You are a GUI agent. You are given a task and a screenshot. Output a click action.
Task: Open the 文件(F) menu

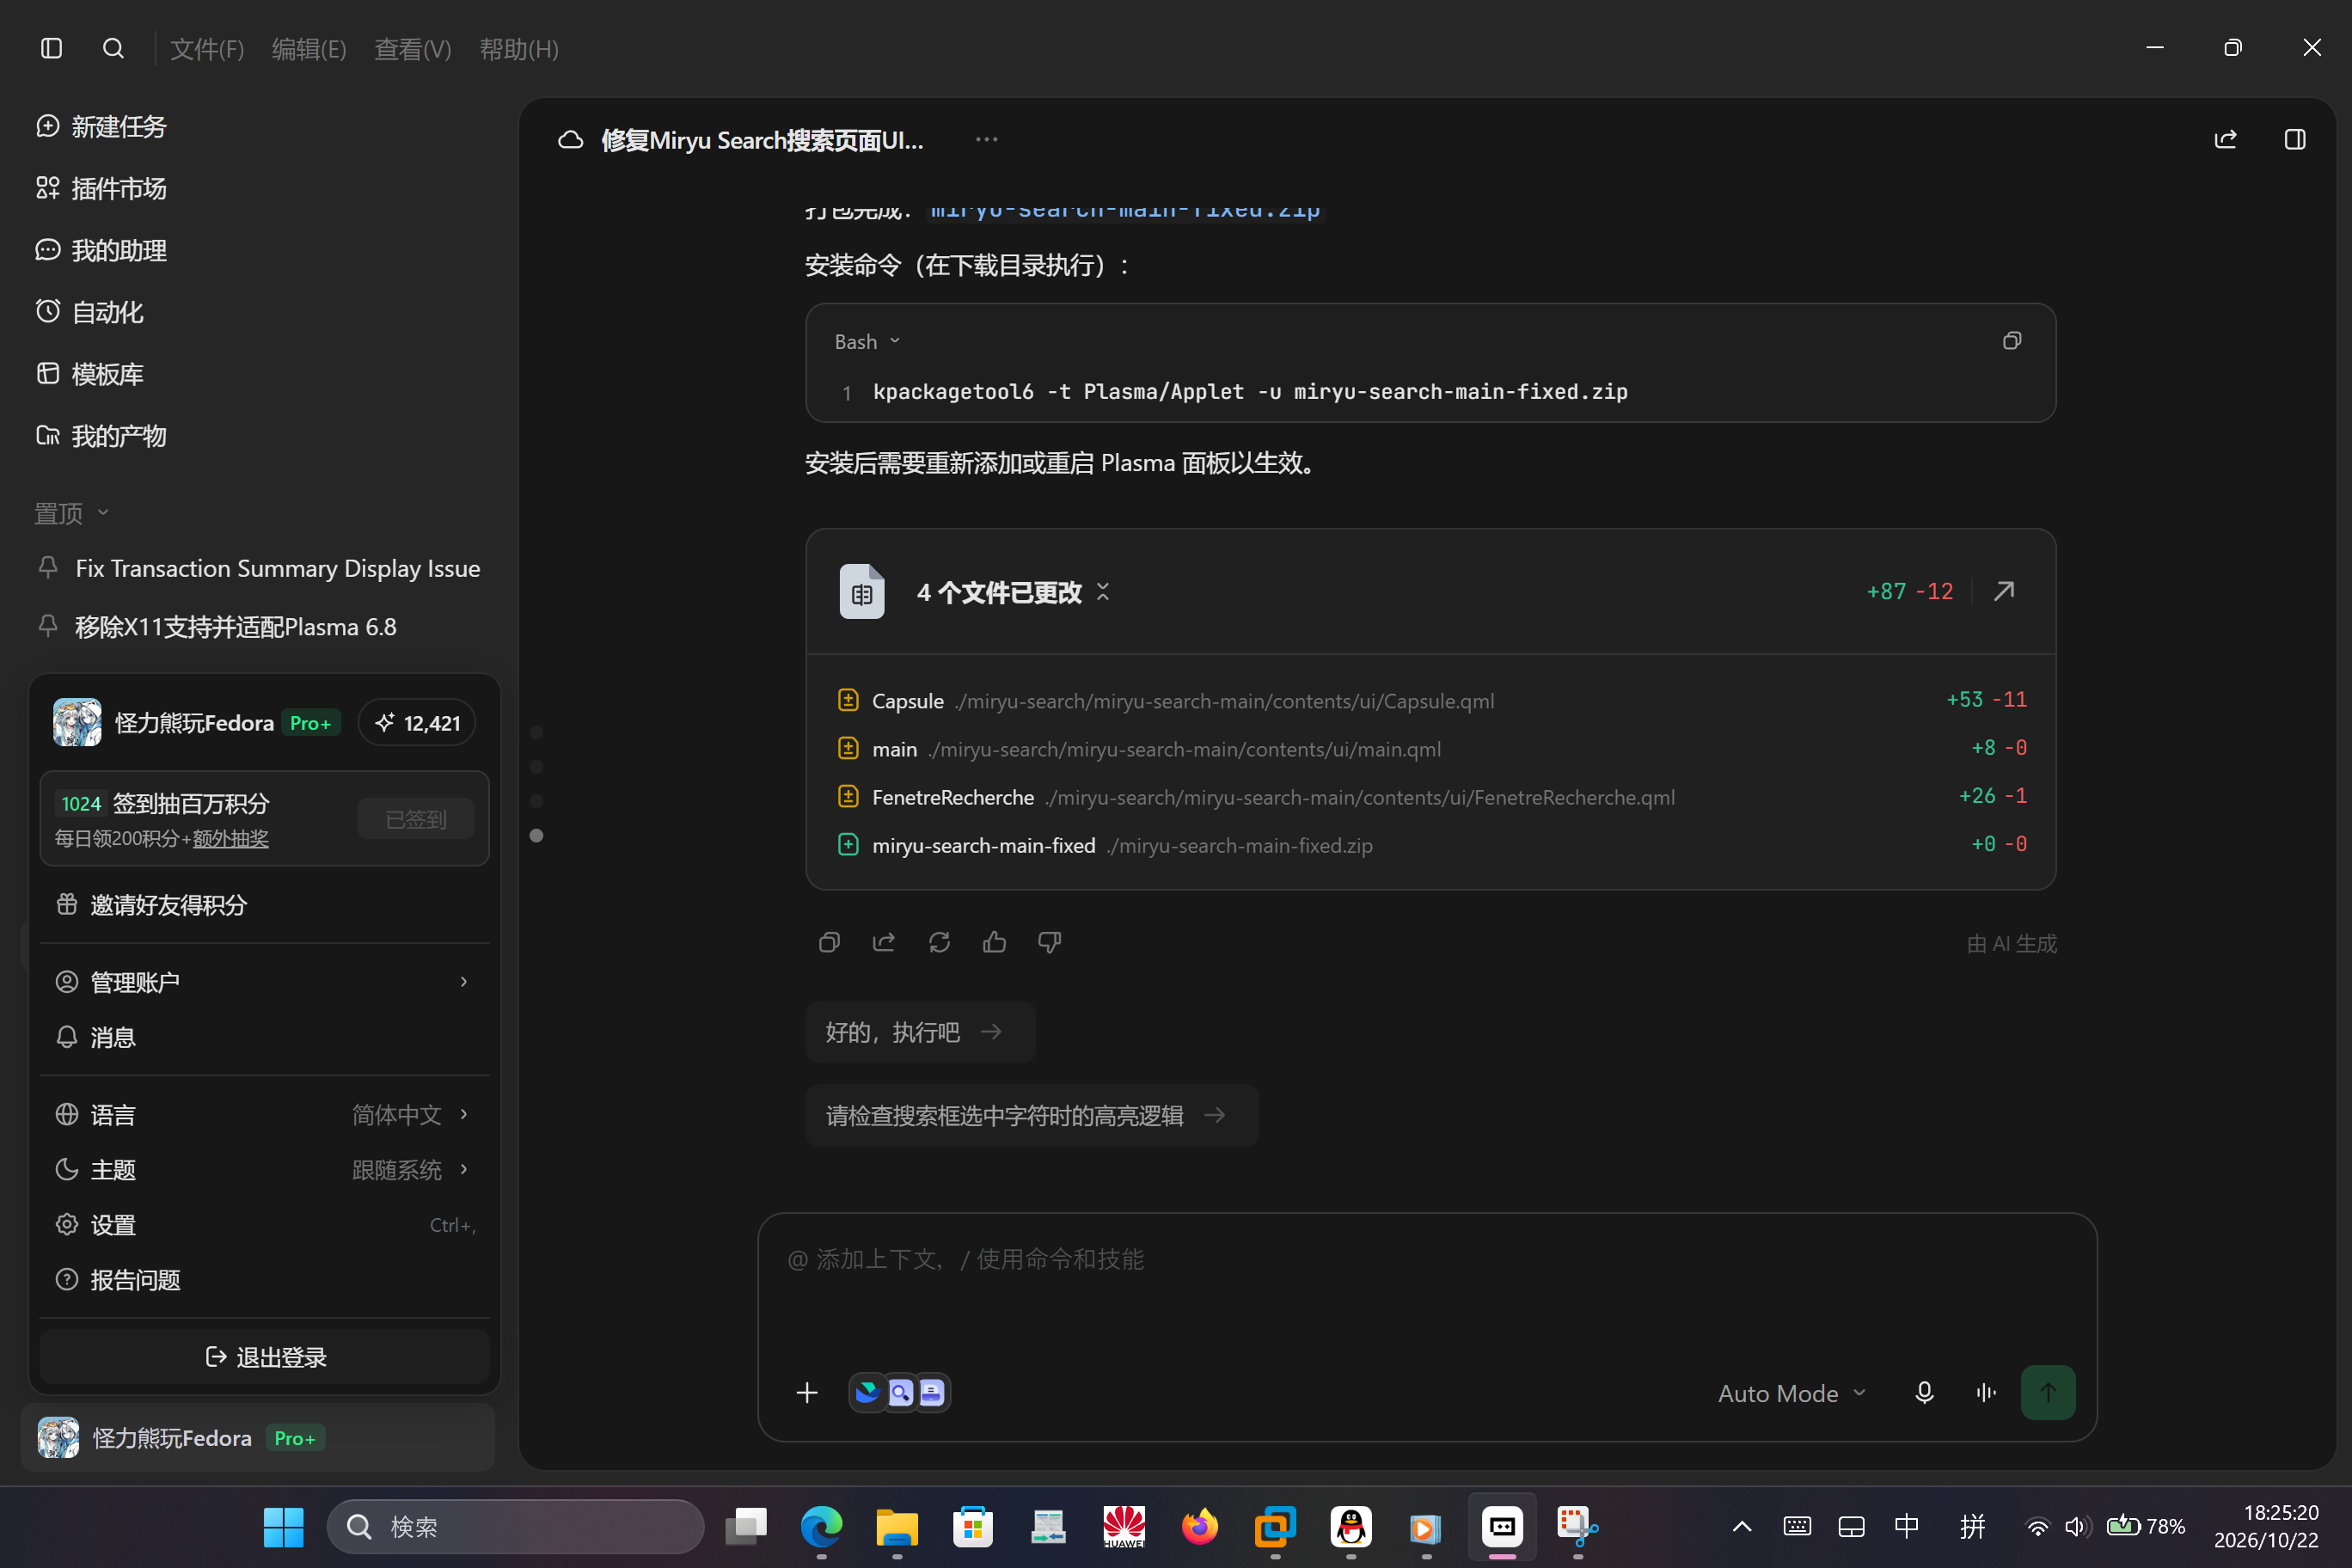(x=207, y=48)
